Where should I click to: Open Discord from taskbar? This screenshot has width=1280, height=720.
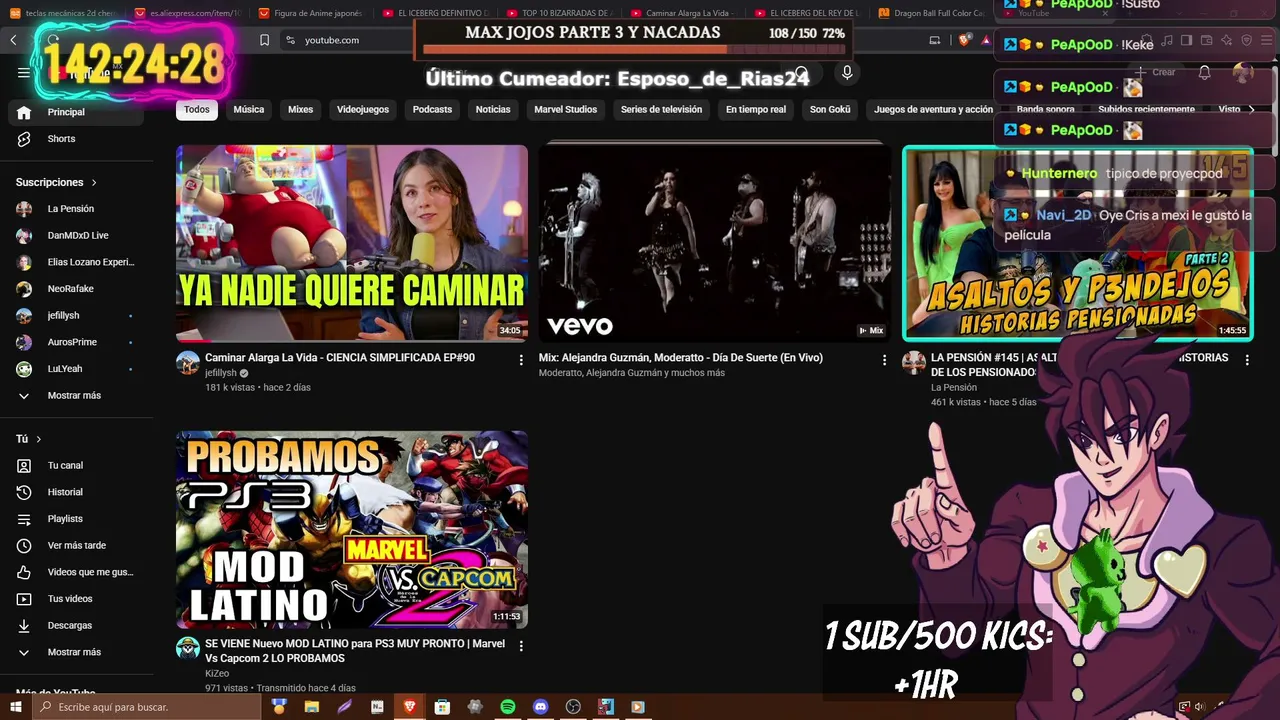(x=541, y=707)
